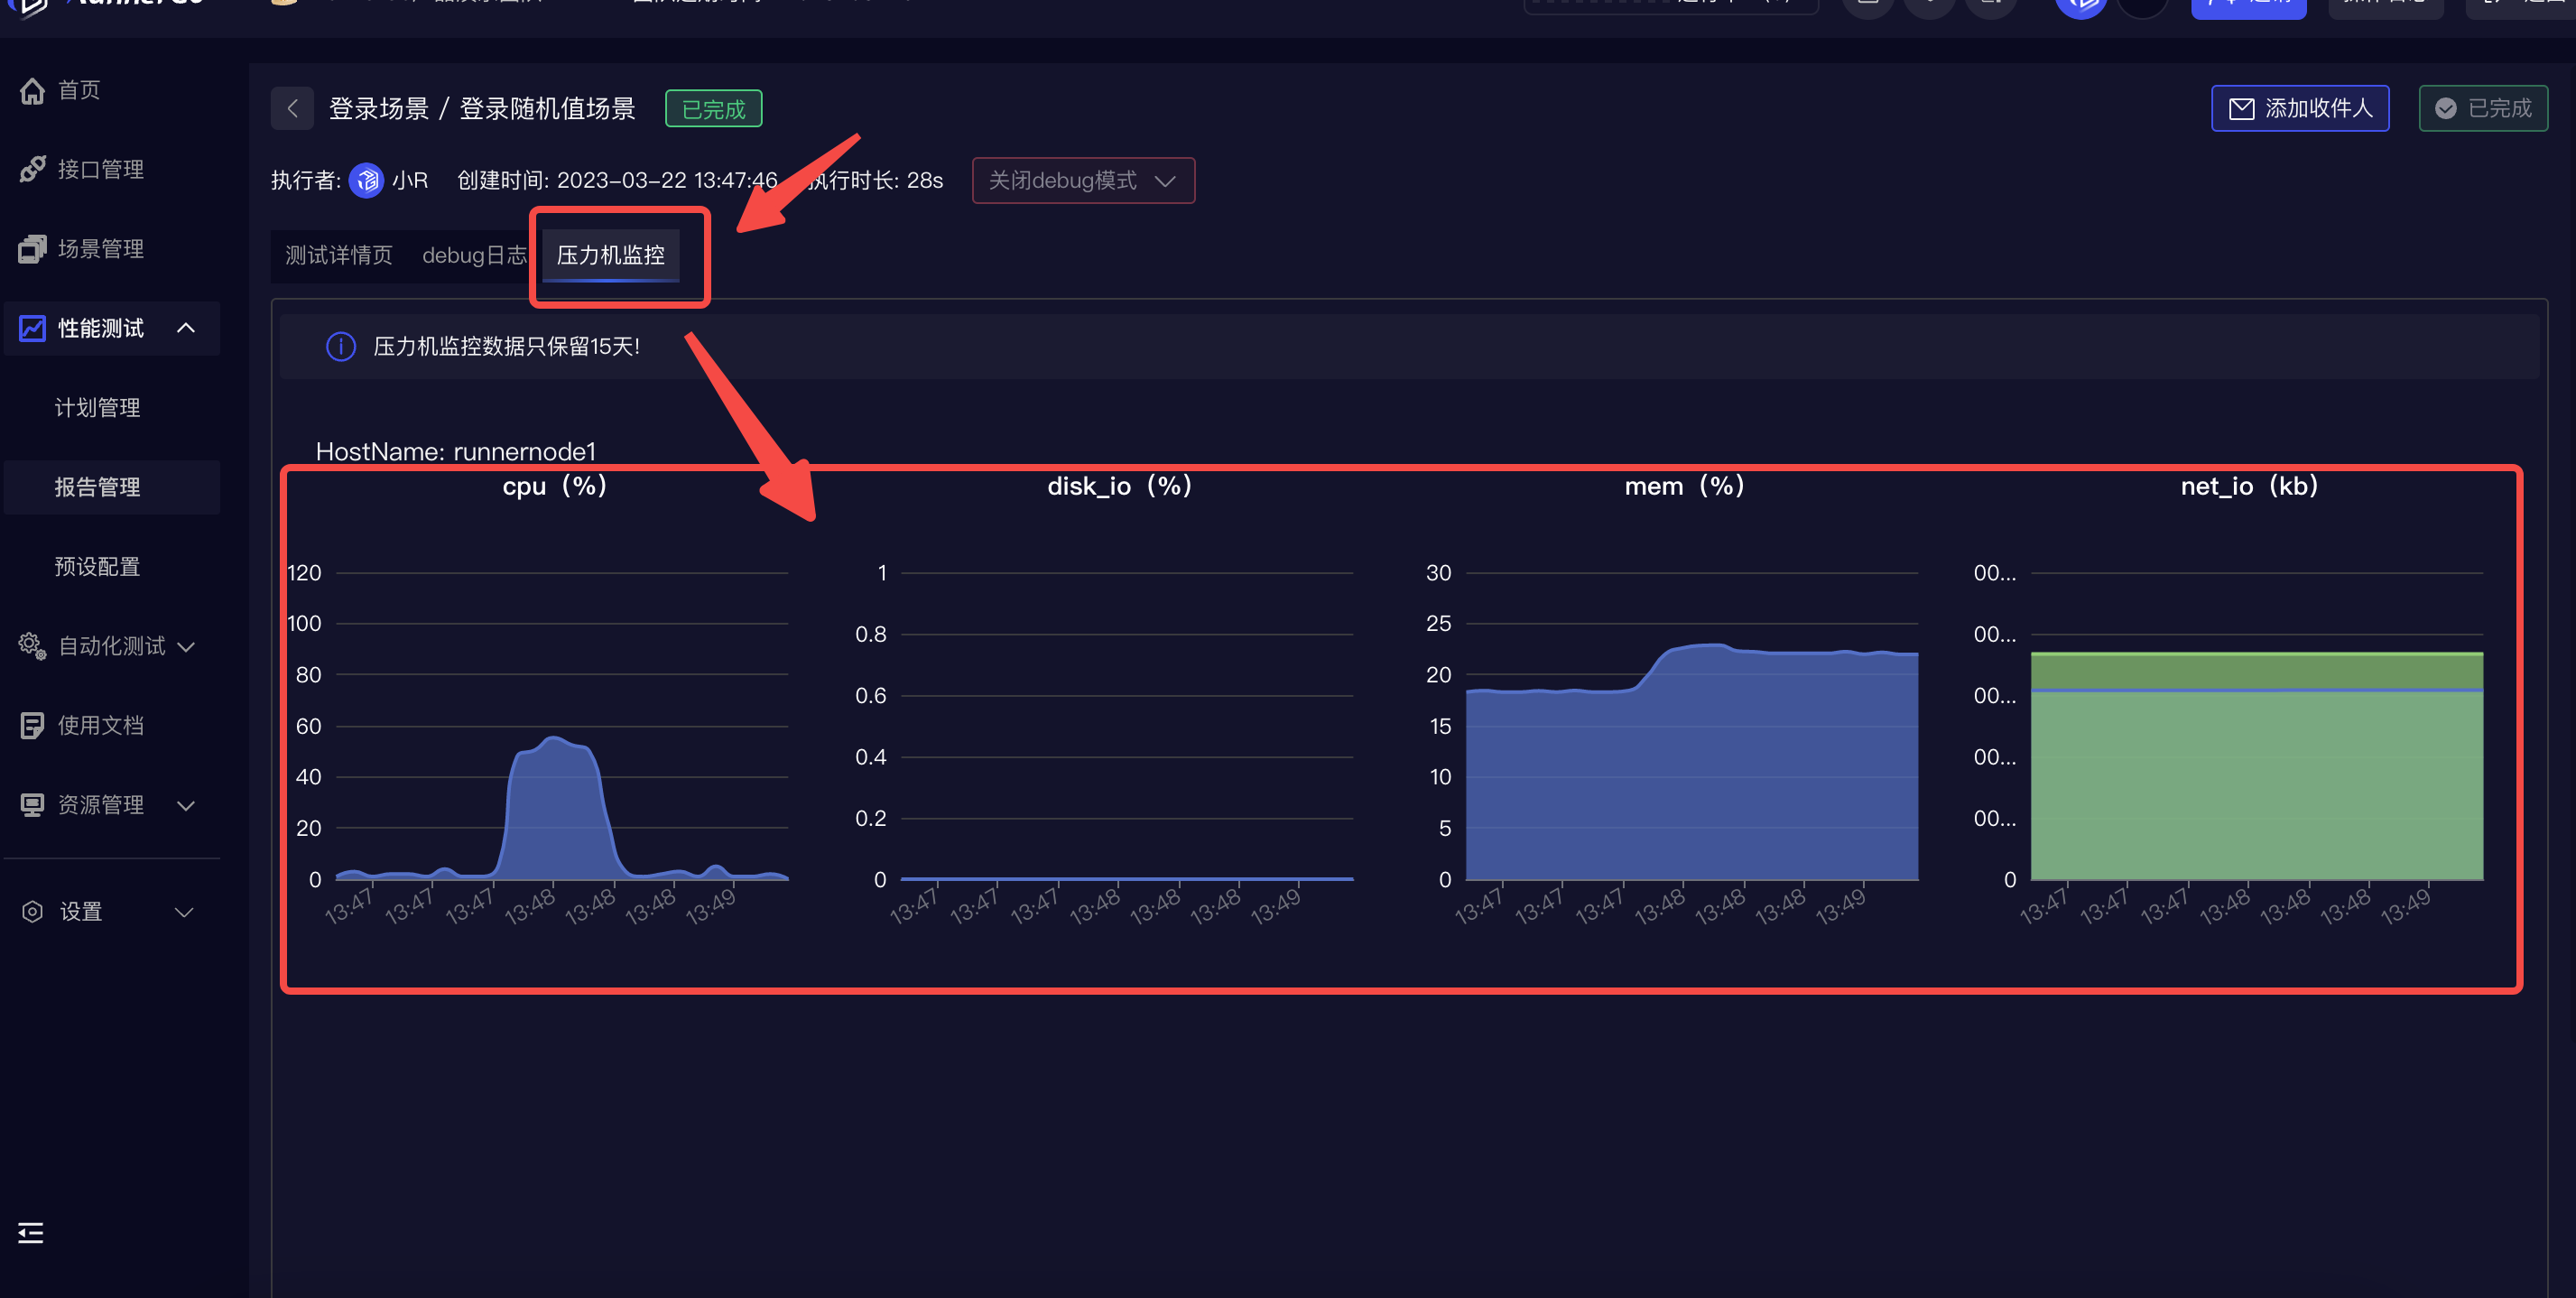
Task: Click the 添加收件人 button
Action: [2300, 108]
